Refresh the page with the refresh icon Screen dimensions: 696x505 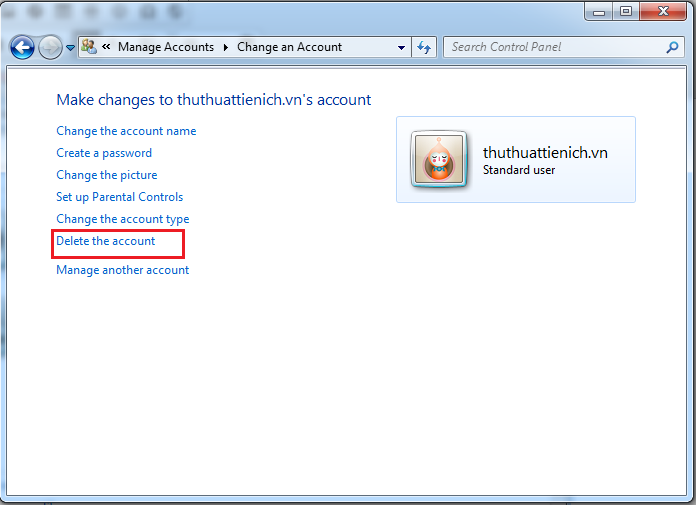click(x=424, y=47)
